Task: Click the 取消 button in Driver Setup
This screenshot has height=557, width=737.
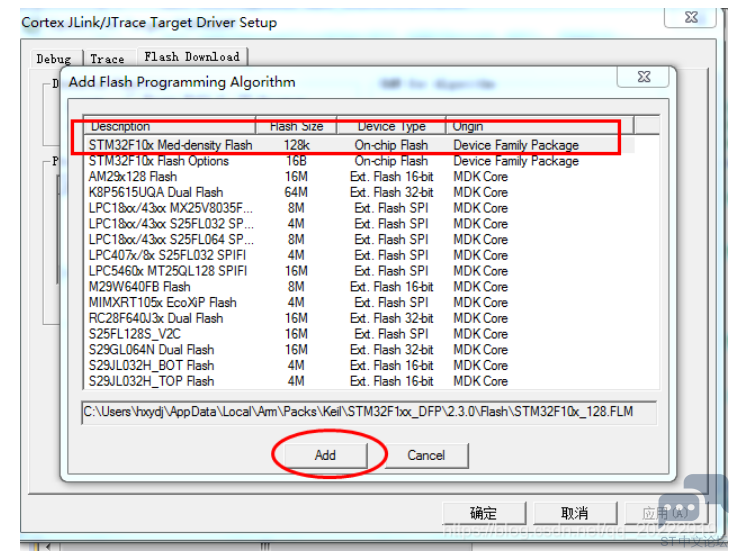Action: pyautogui.click(x=575, y=513)
